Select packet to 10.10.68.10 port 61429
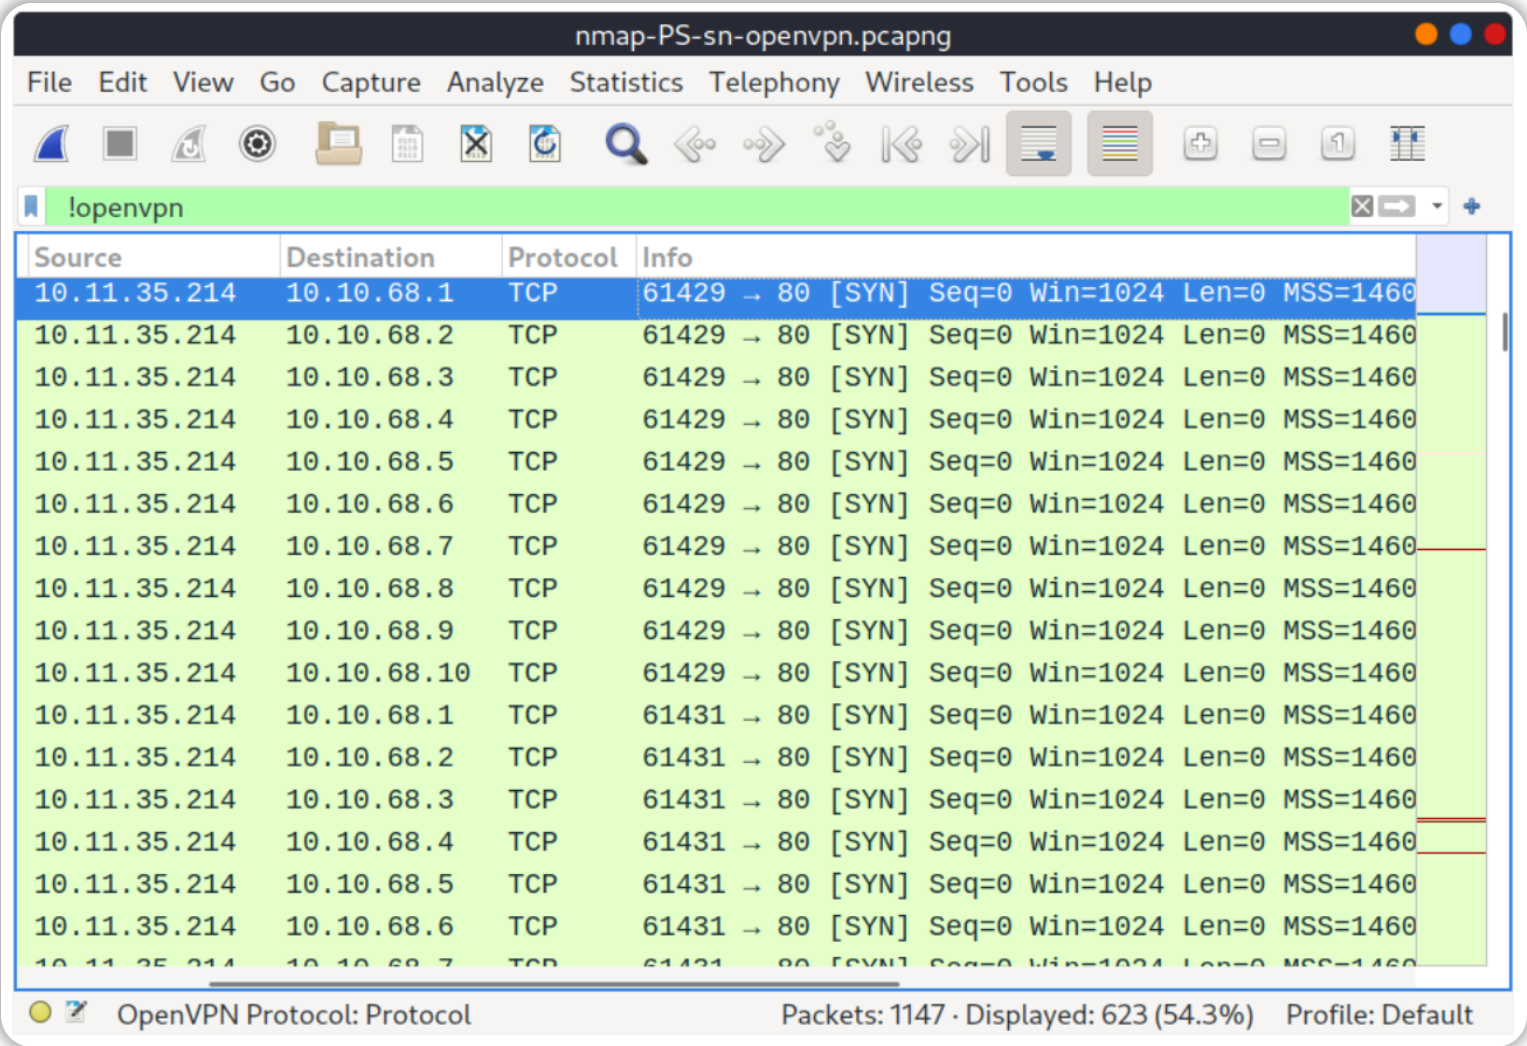Viewport: 1527px width, 1046px height. coord(716,673)
